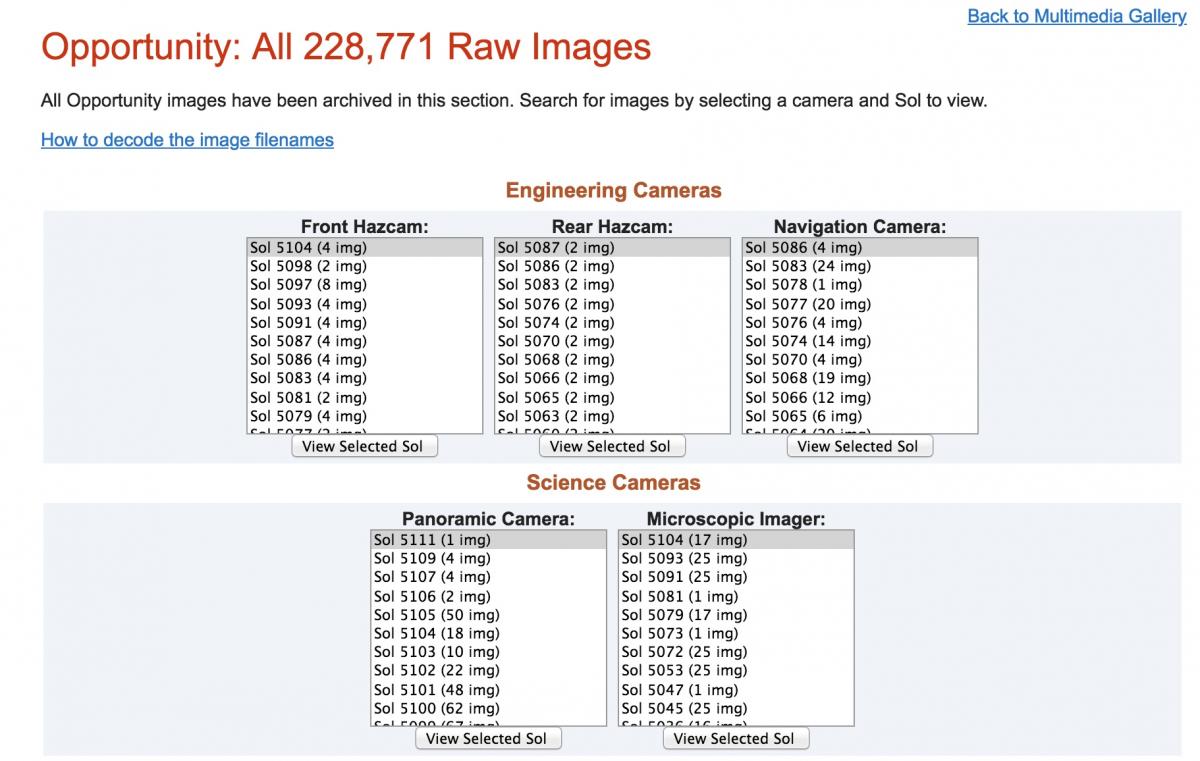Select Sol 5081 (2 img) in Front Hazcam list

[x=364, y=398]
